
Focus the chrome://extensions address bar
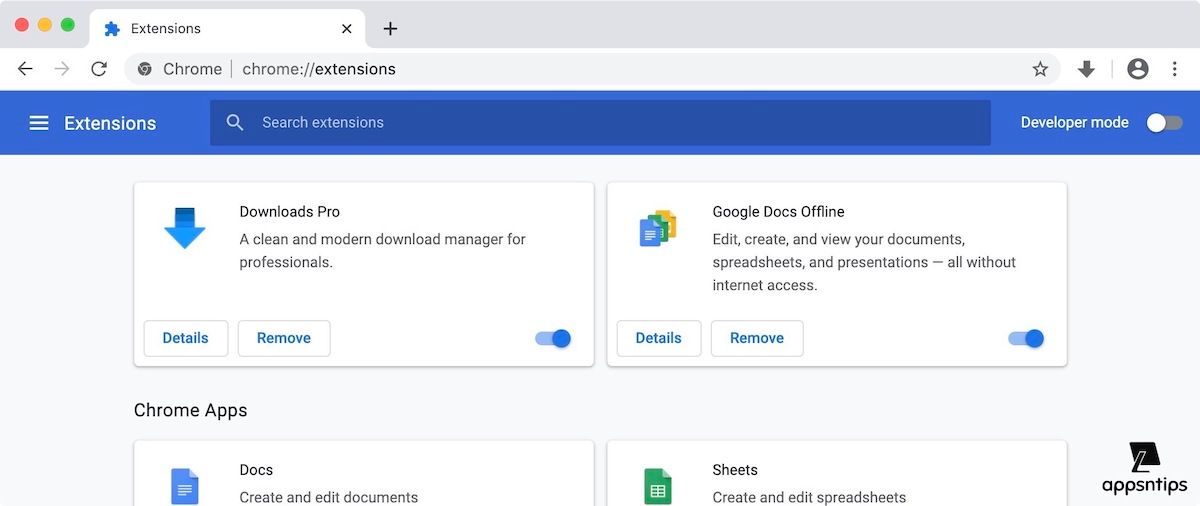click(600, 69)
